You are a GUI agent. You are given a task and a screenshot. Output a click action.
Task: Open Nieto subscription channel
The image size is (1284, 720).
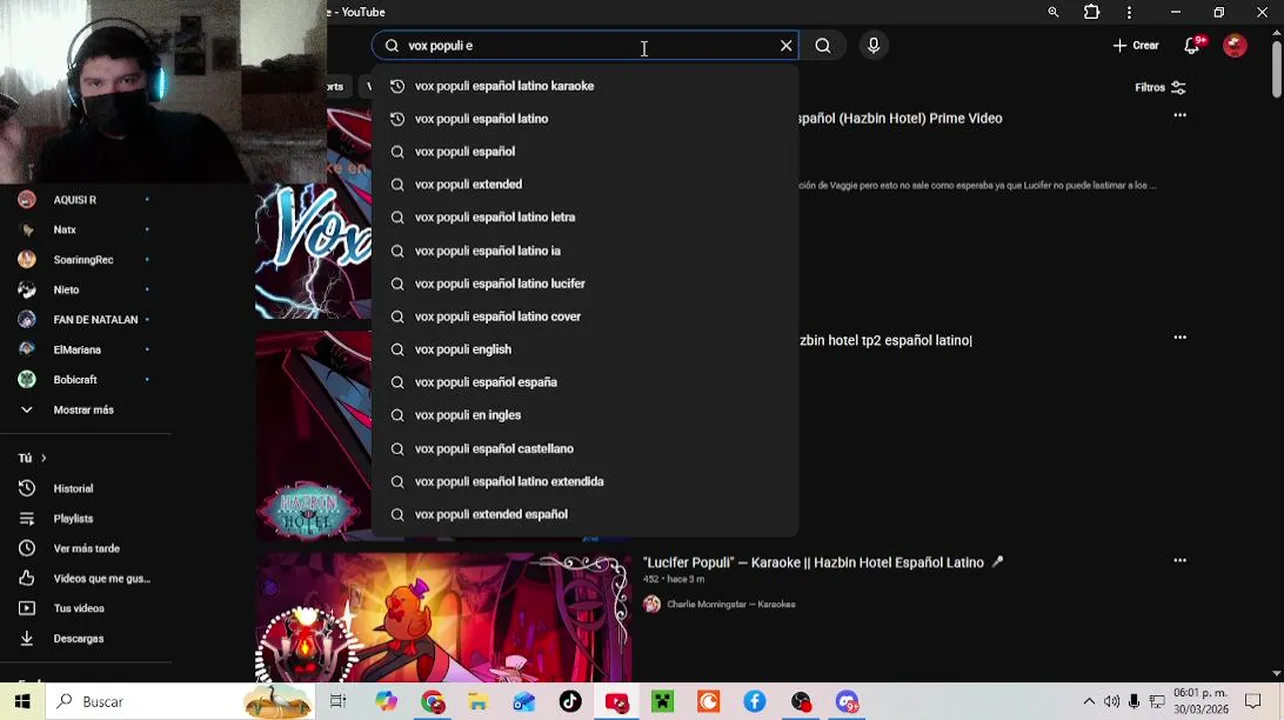click(x=85, y=290)
